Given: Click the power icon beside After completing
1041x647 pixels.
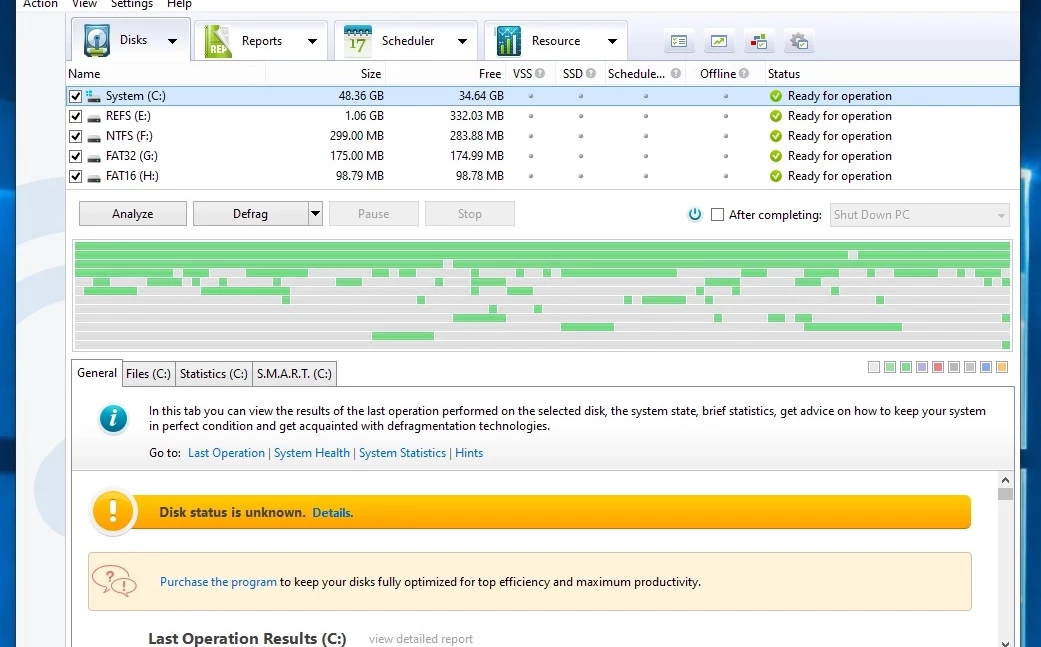Looking at the screenshot, I should coord(695,214).
